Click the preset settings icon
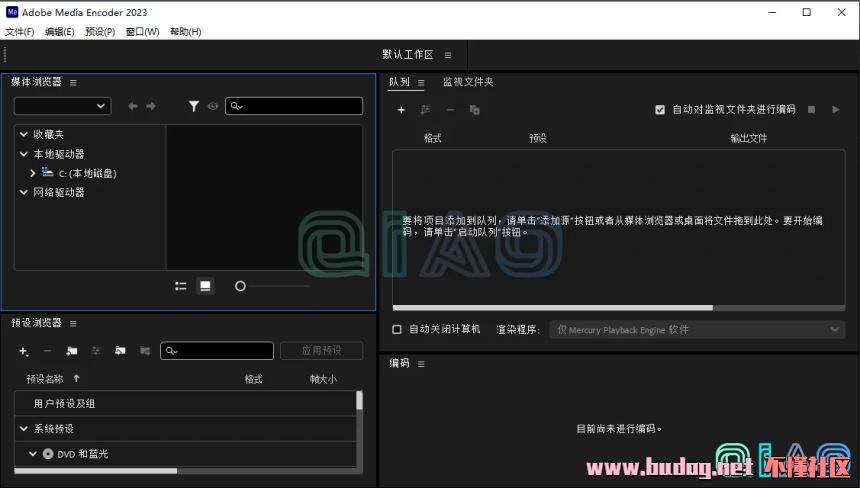The image size is (860, 488). point(96,351)
